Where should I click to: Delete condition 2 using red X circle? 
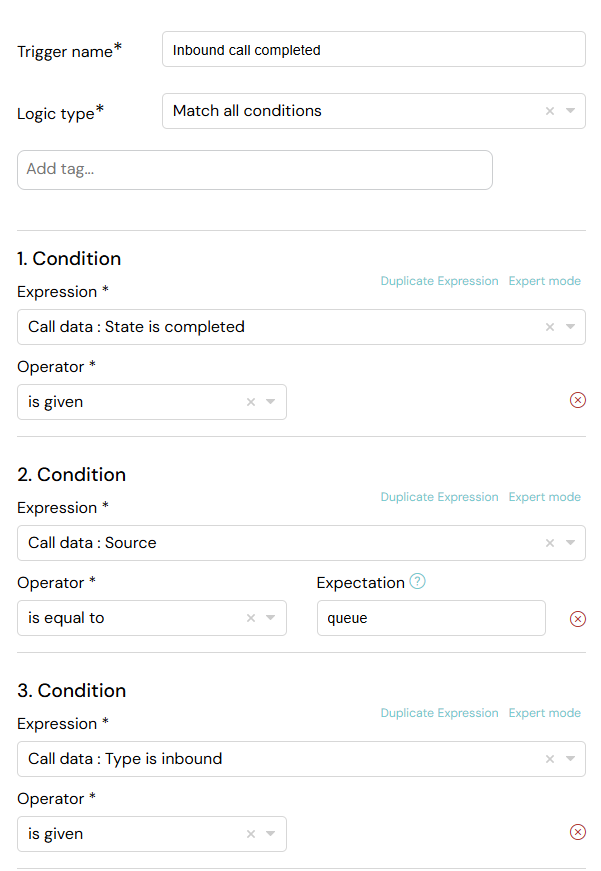pos(578,619)
